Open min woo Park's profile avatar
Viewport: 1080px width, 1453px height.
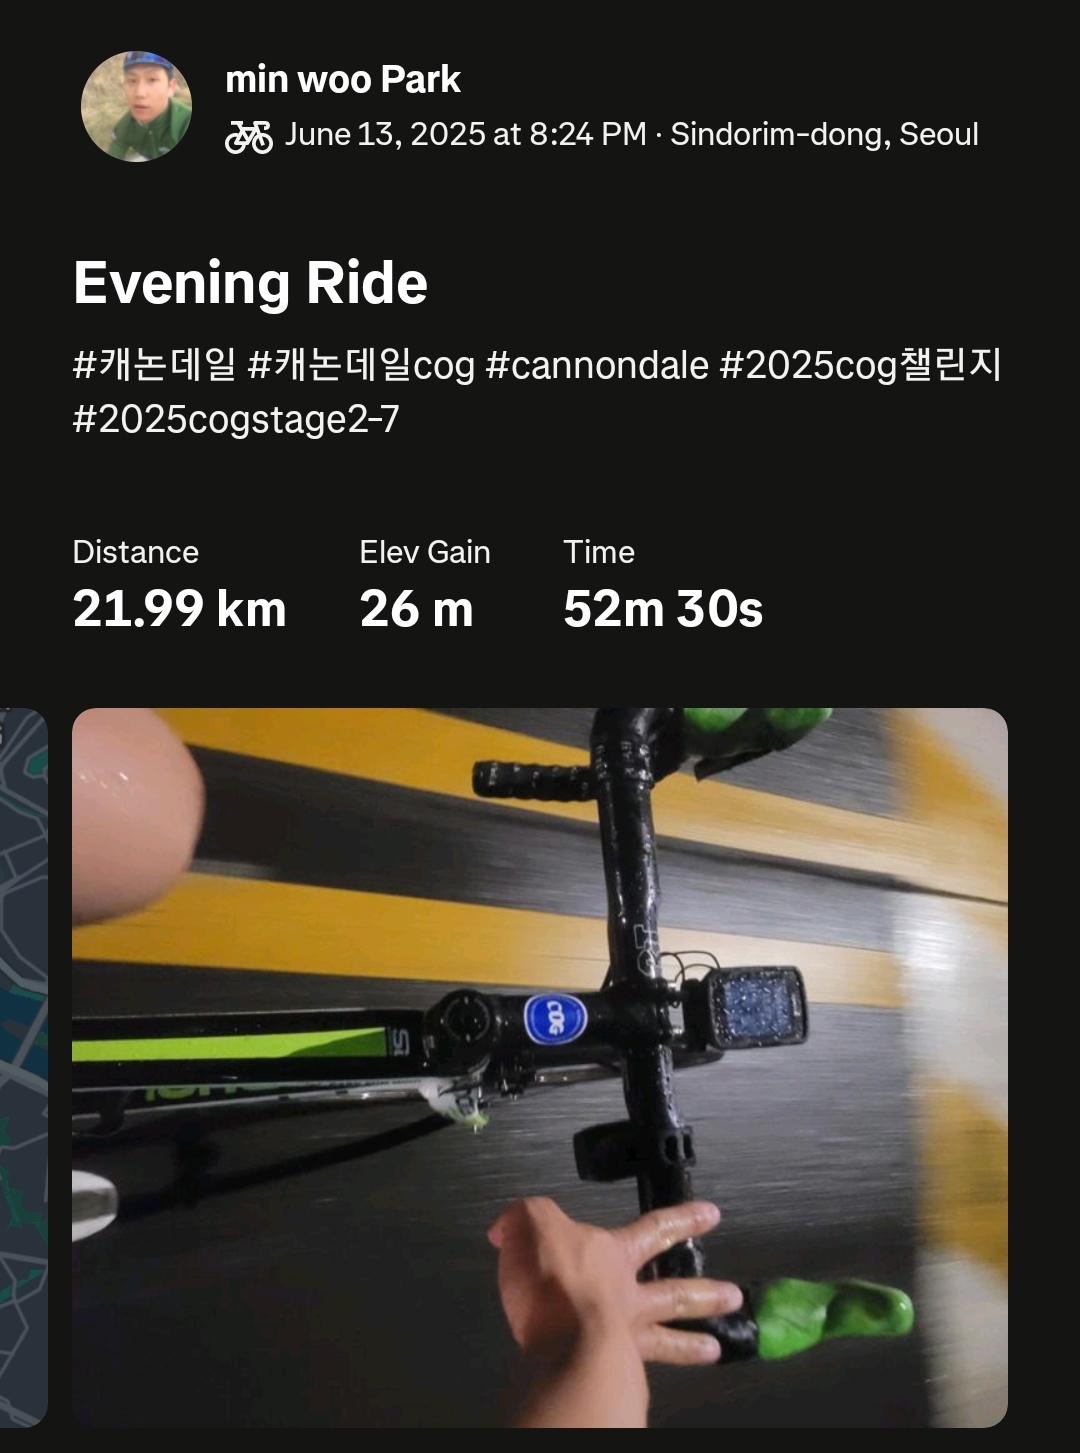[136, 106]
